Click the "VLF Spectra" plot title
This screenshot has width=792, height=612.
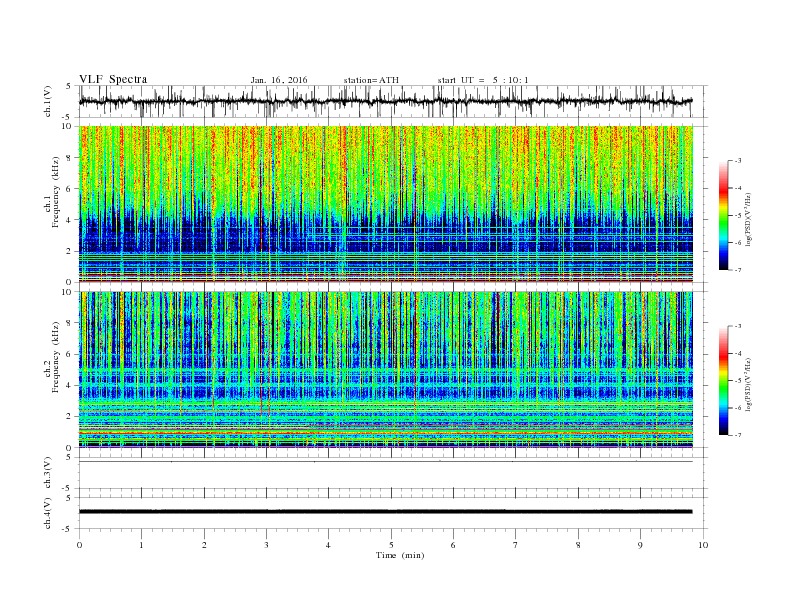tap(113, 79)
